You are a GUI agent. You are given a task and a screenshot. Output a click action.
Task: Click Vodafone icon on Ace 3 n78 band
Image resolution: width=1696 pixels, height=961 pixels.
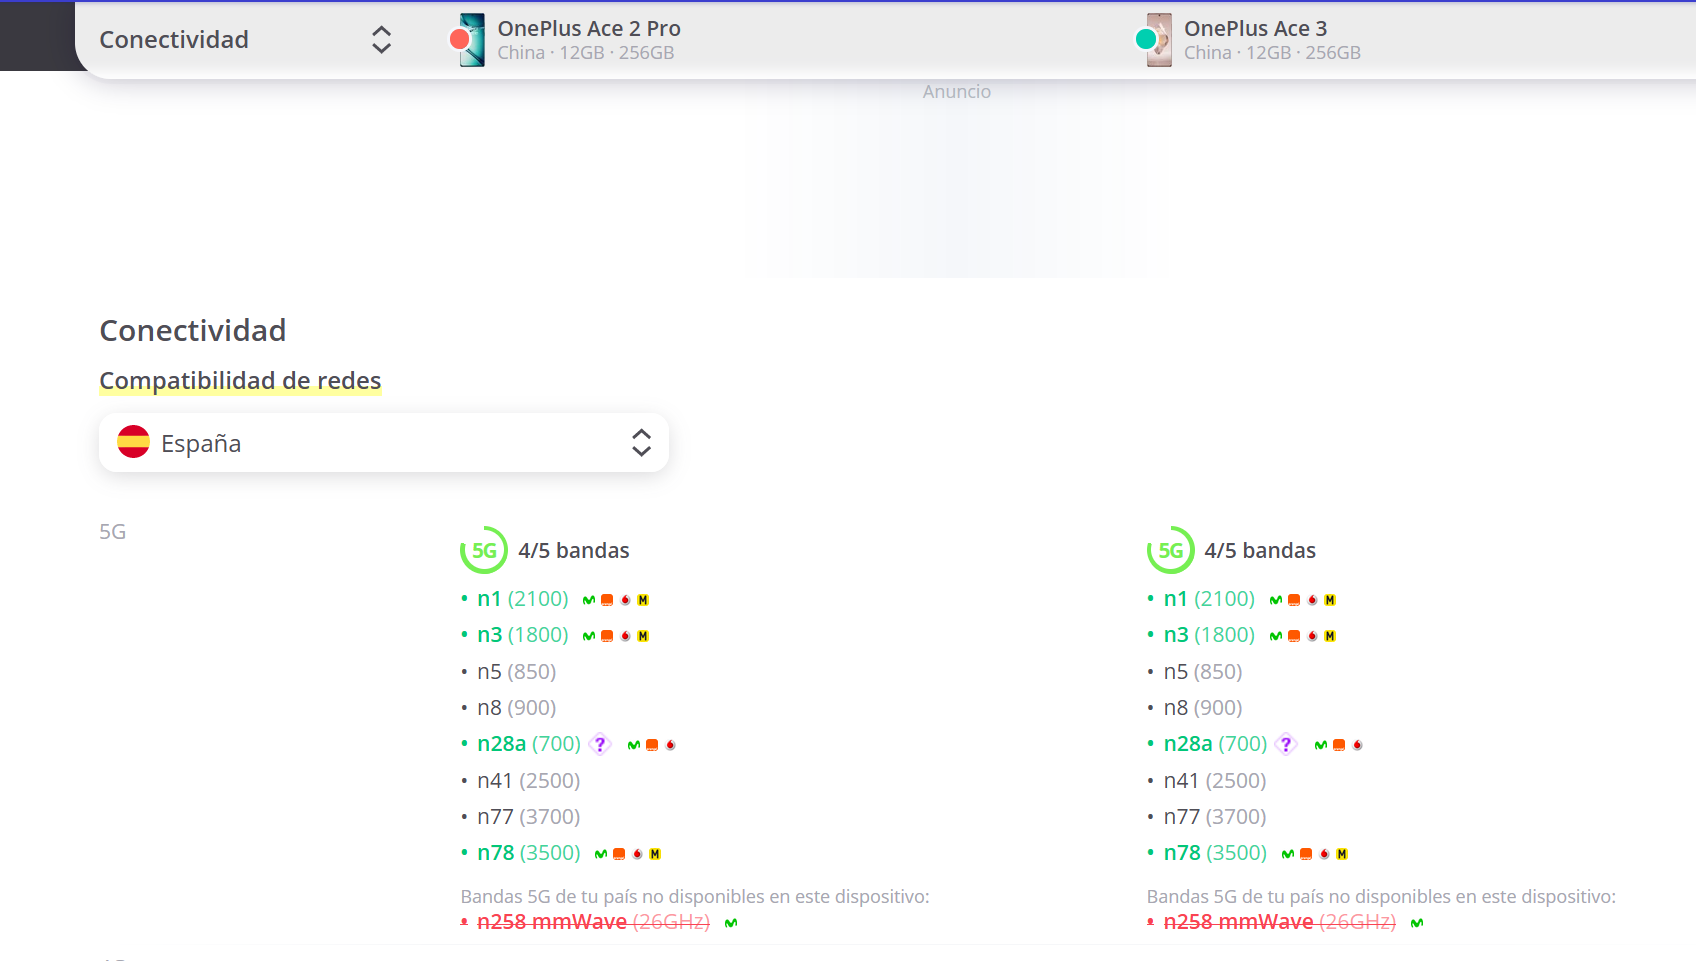[1324, 854]
